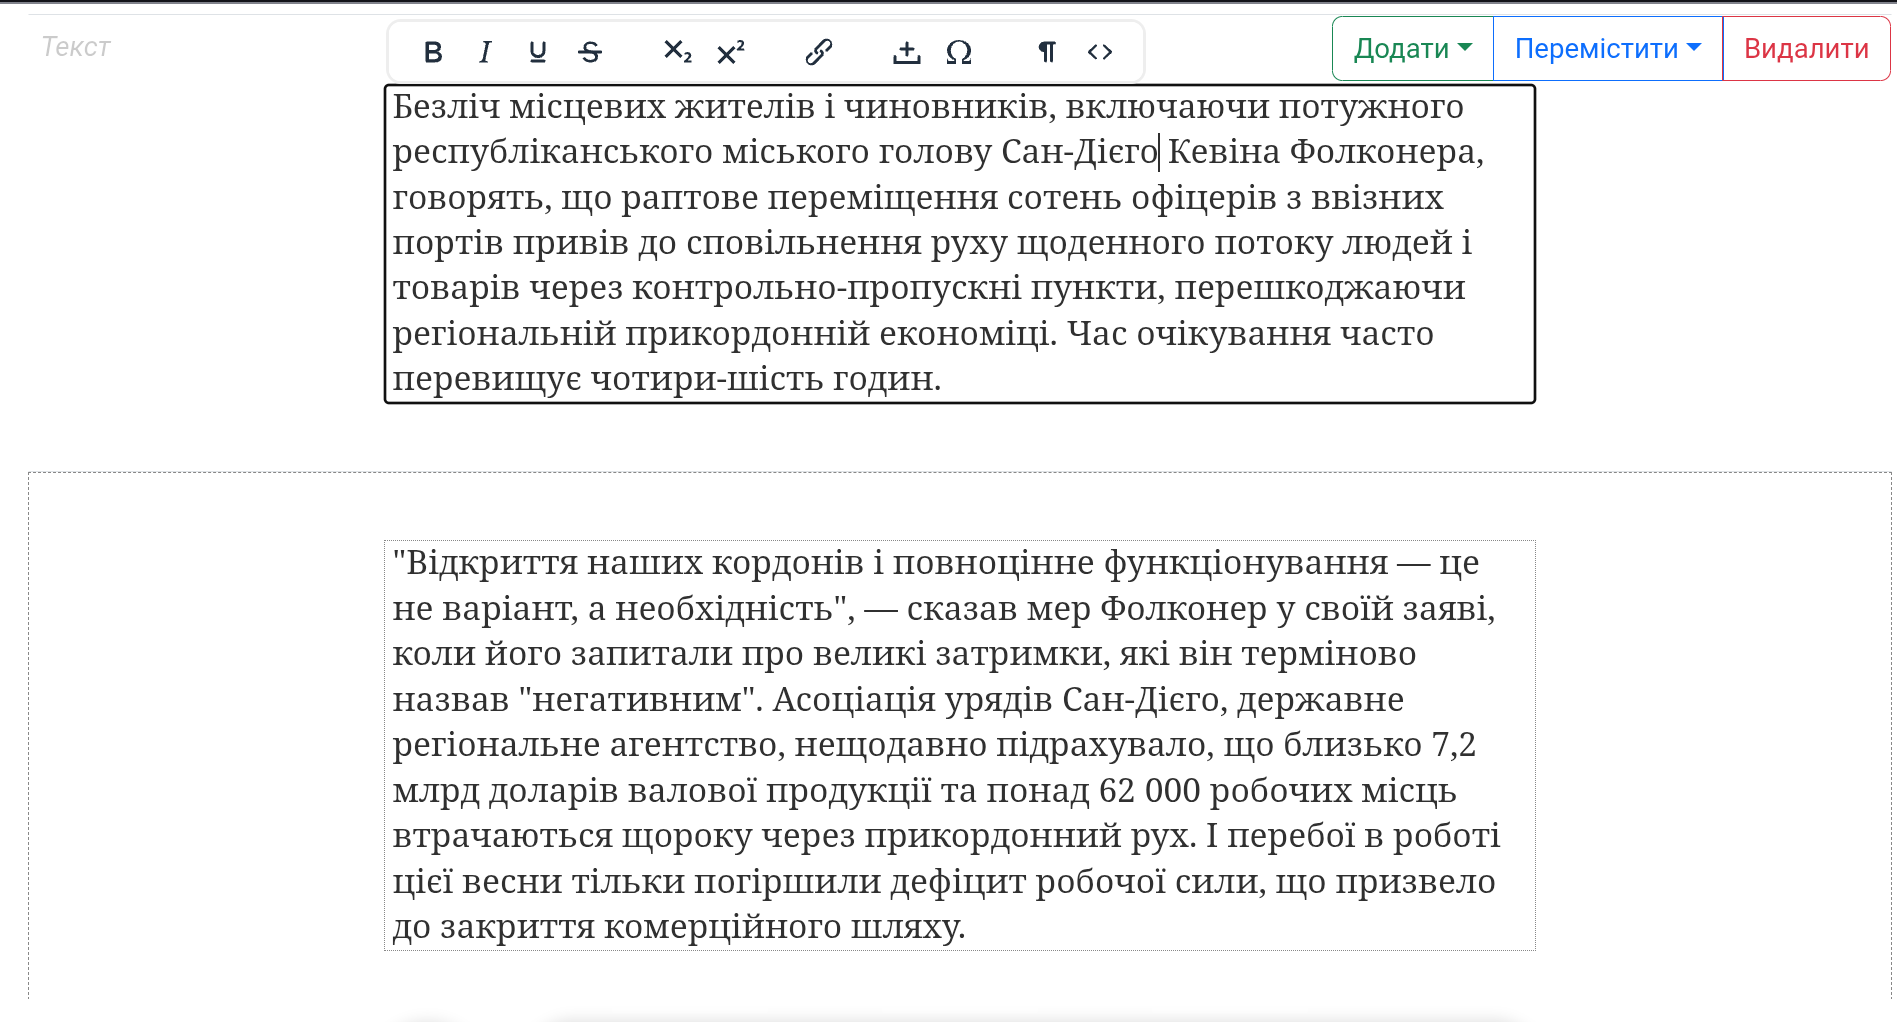
Task: Click the paragraph pilcrow icon
Action: click(1047, 52)
